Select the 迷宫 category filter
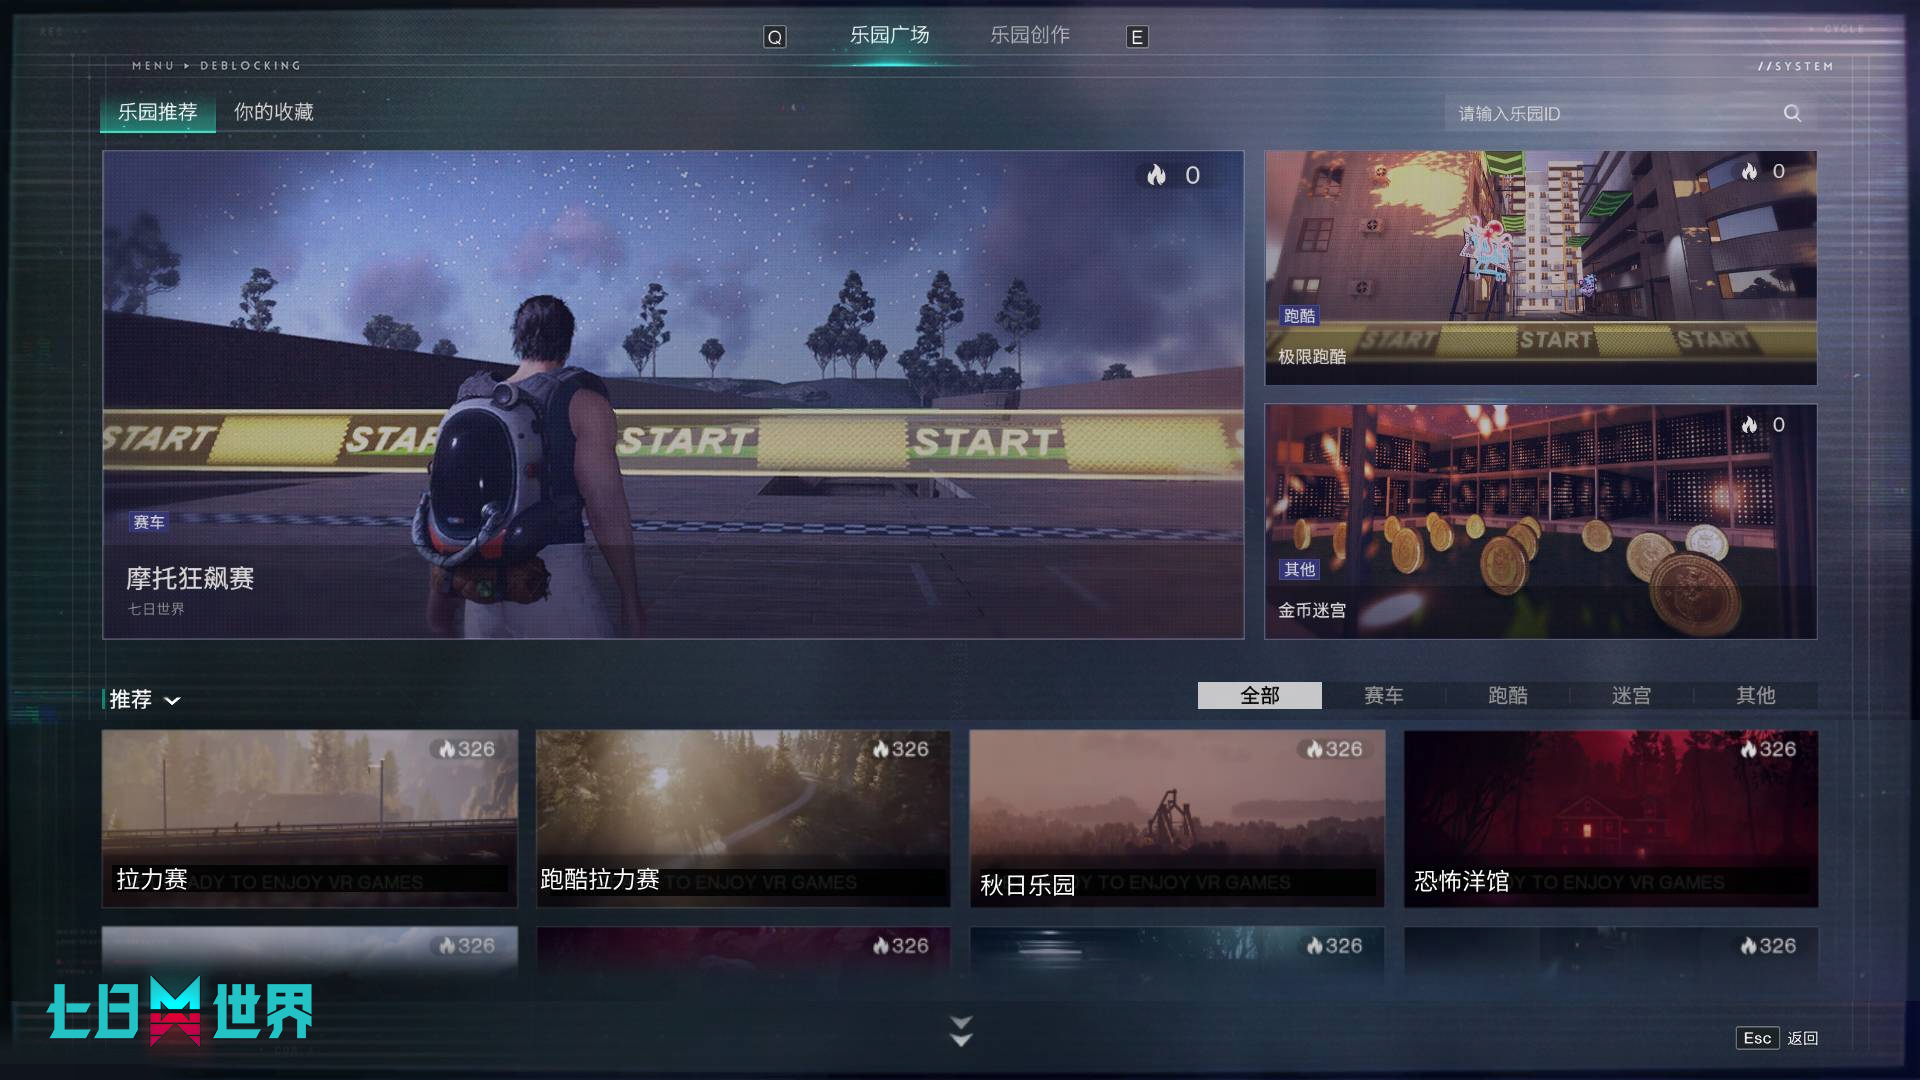Viewport: 1920px width, 1080px height. coord(1631,696)
